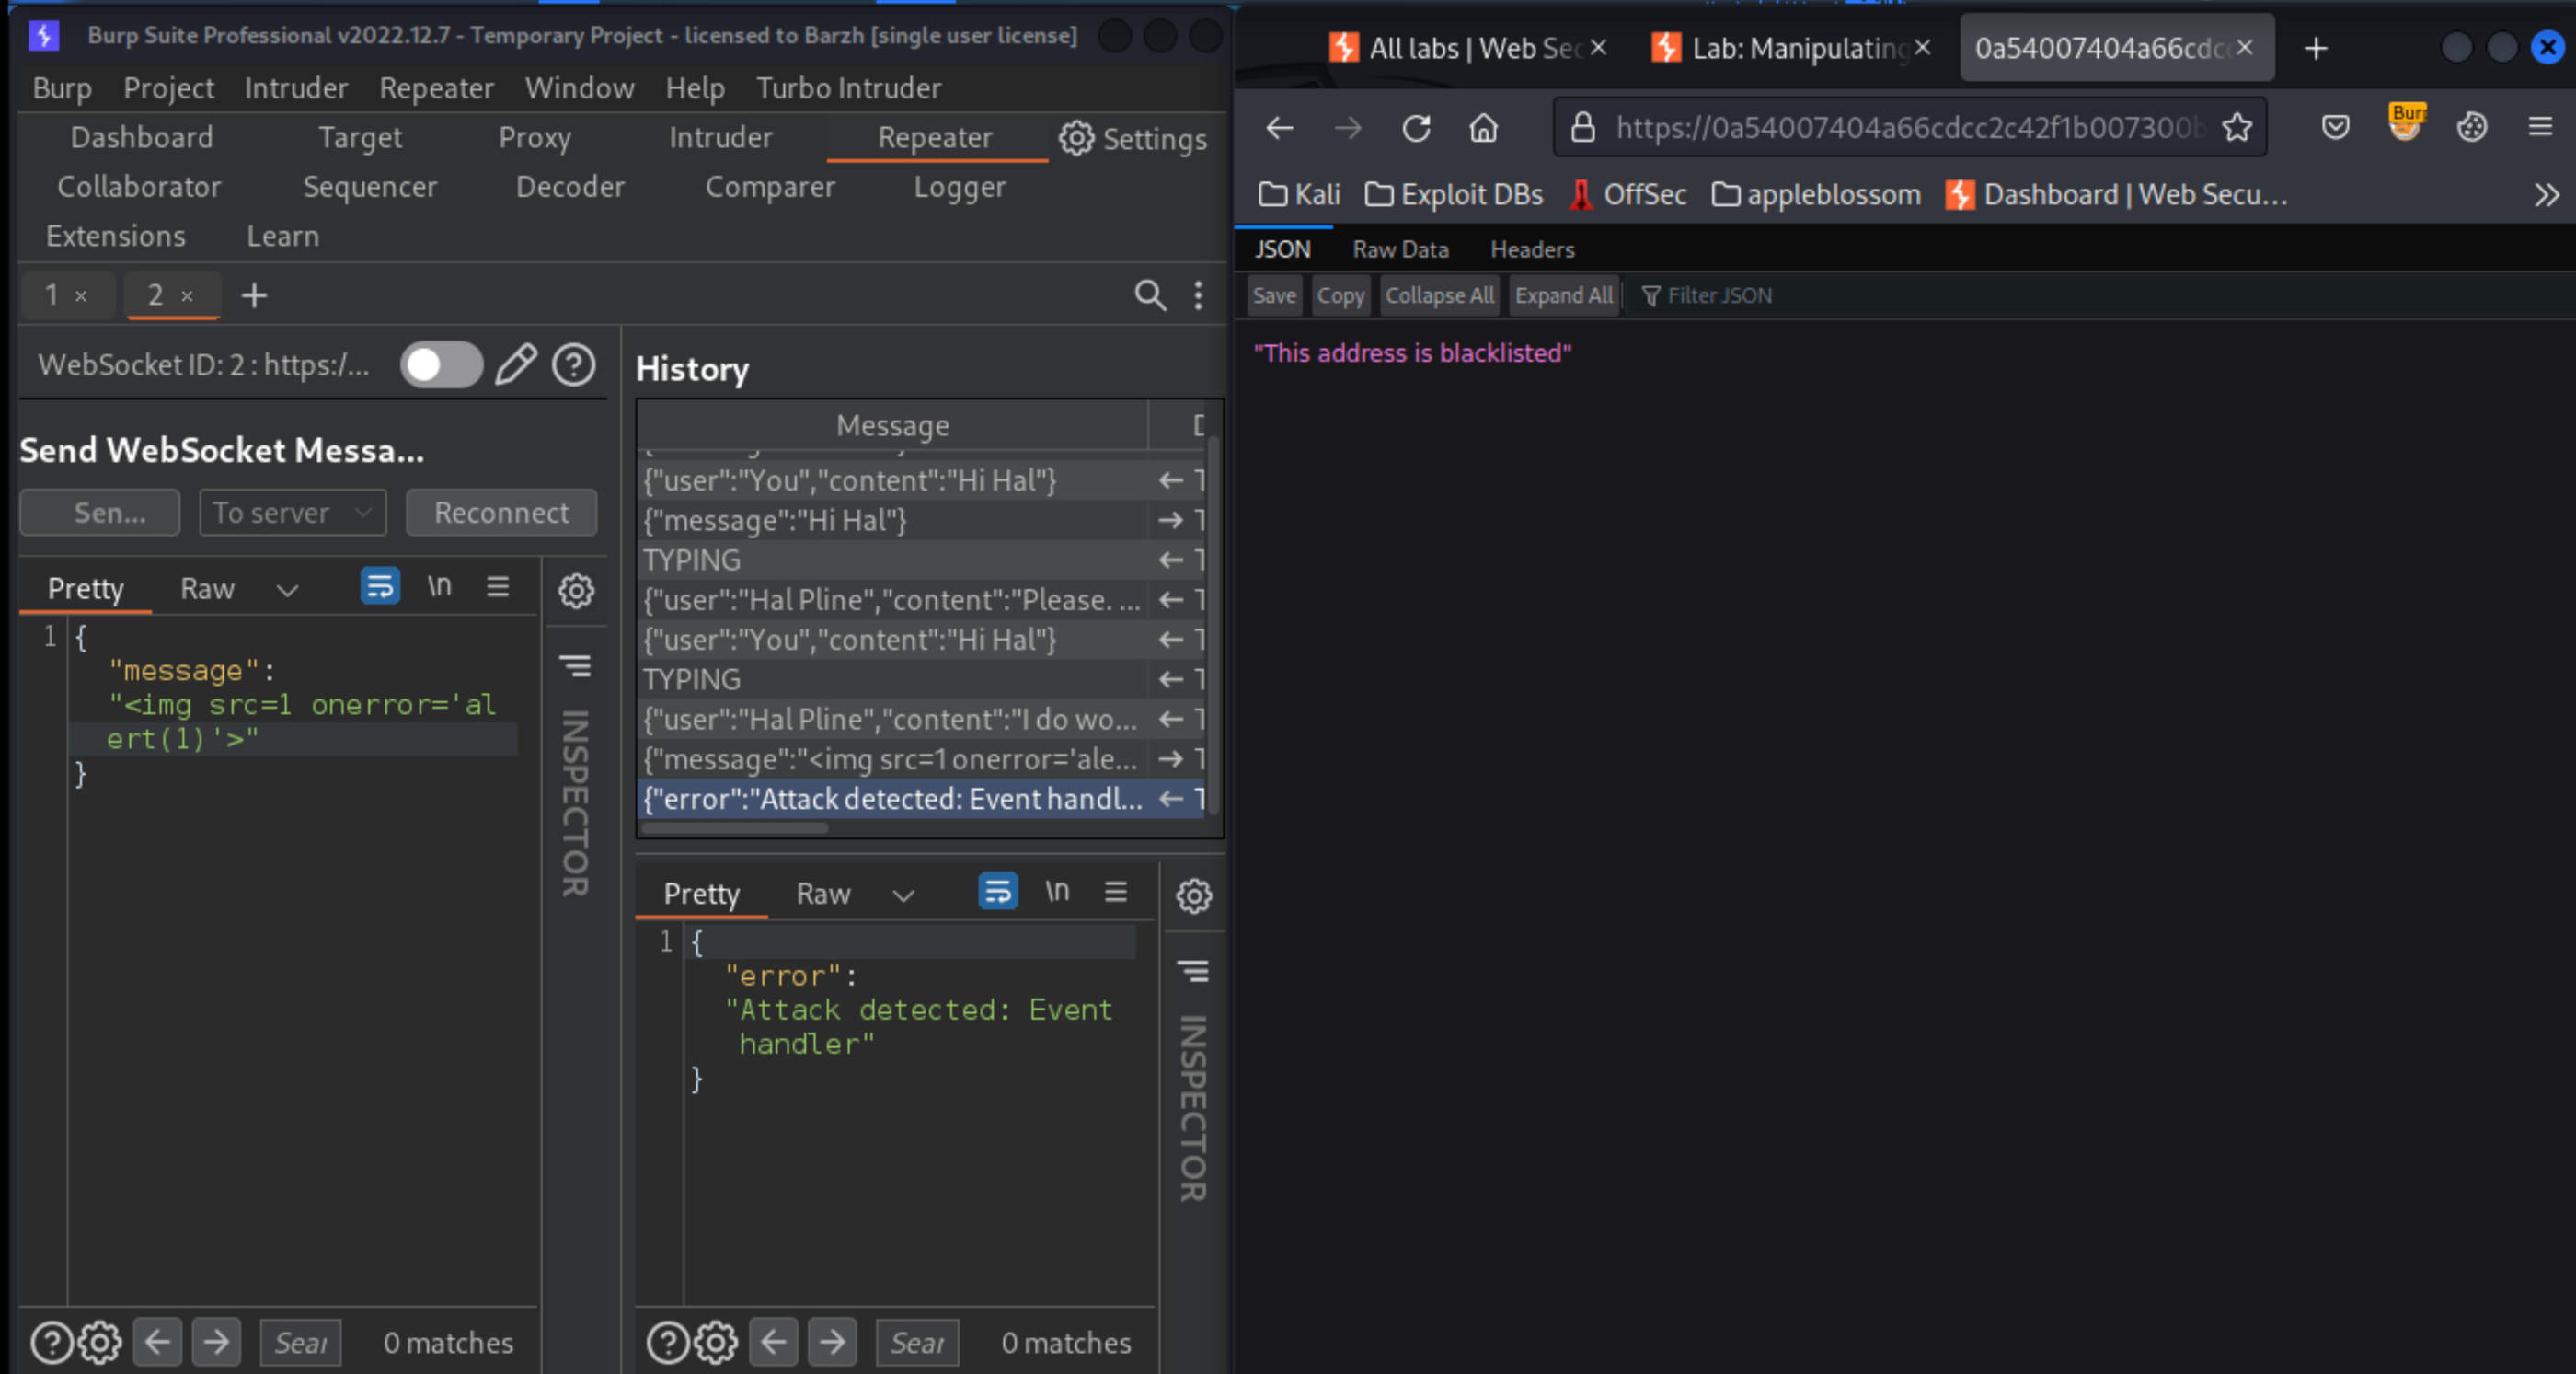The width and height of the screenshot is (2576, 1374).
Task: Open help icon beside WebSocket ID
Action: coord(574,365)
